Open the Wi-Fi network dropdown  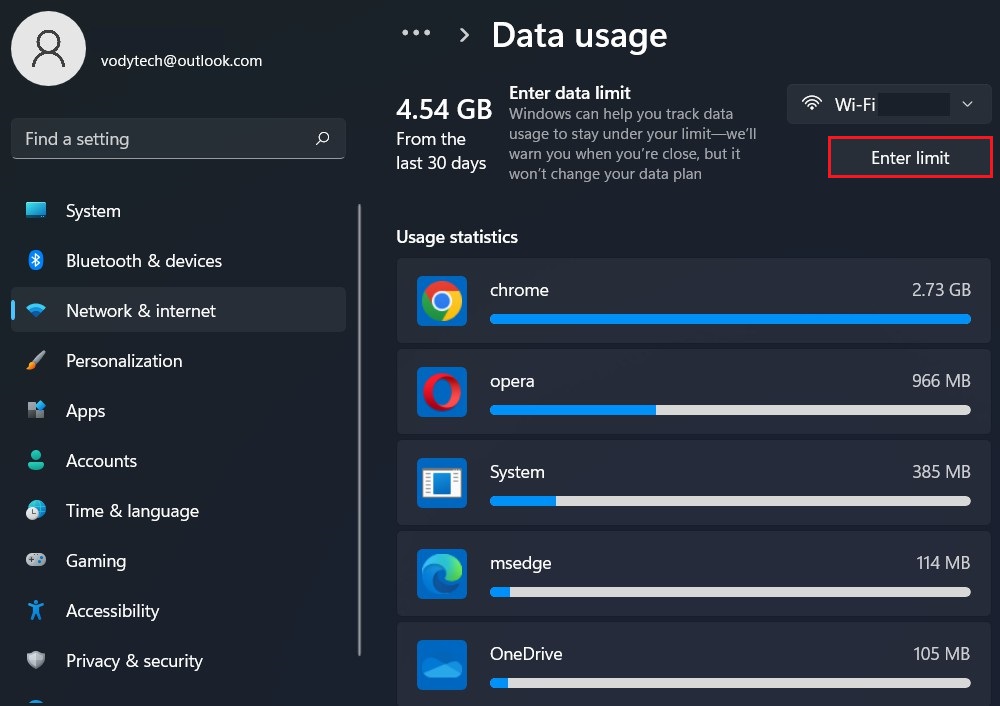point(889,104)
